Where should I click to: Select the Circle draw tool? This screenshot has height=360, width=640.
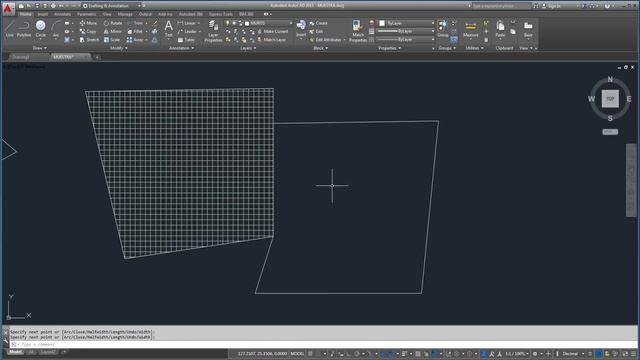(40, 29)
